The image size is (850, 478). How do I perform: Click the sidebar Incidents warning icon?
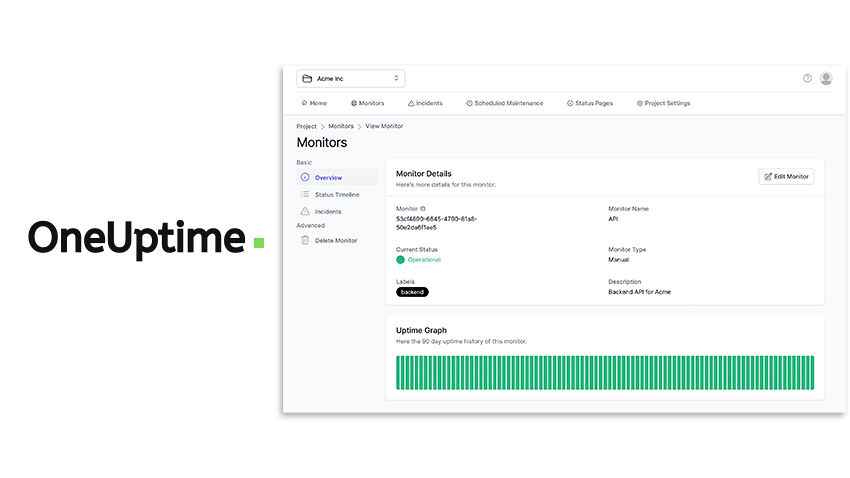[x=305, y=211]
